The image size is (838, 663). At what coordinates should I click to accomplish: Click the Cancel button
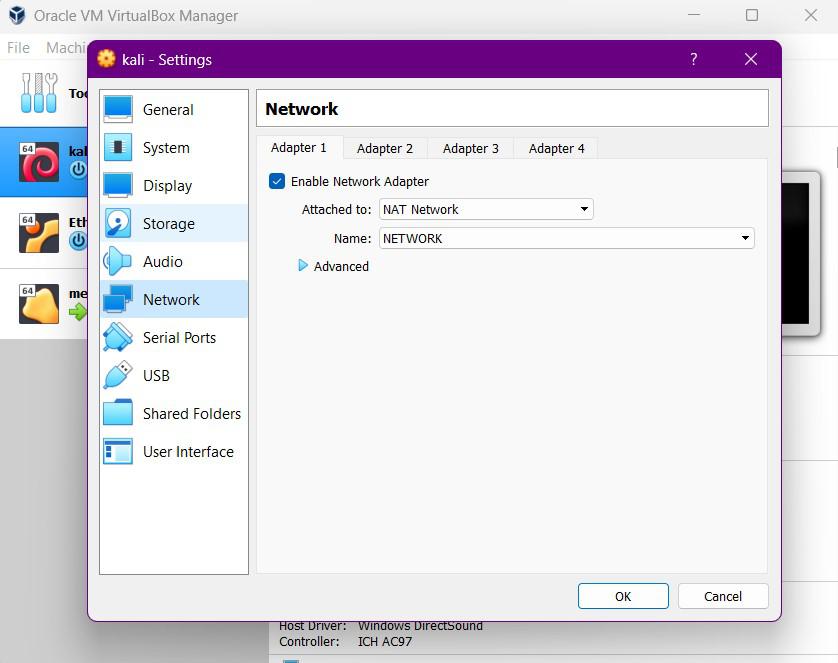pyautogui.click(x=723, y=596)
